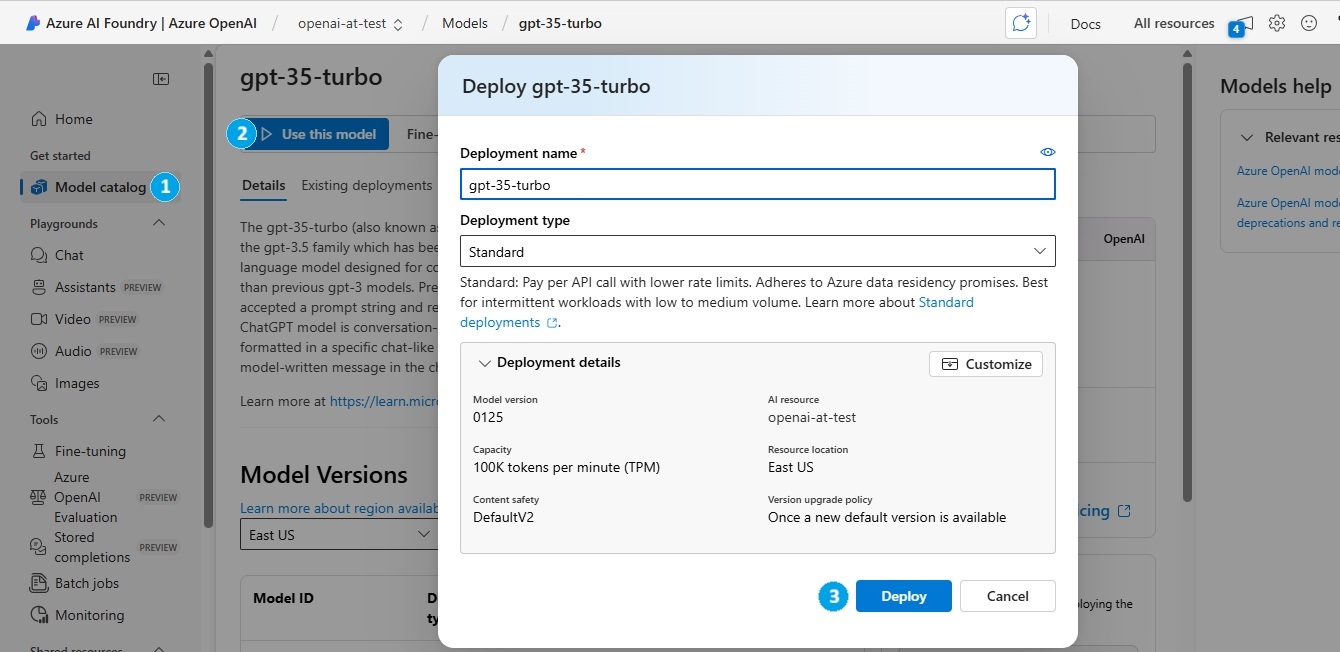Viewport: 1340px width, 652px height.
Task: Open the Chat playground
Action: tap(69, 255)
